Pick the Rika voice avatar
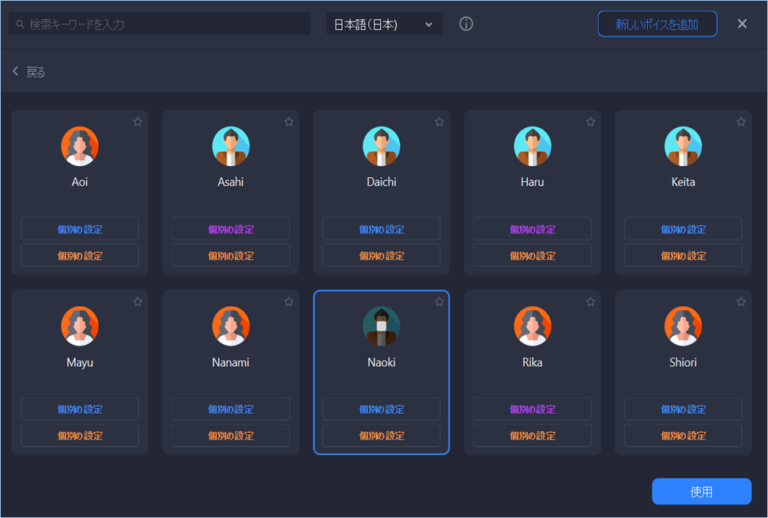Screen dimensions: 768x518 [x=532, y=326]
